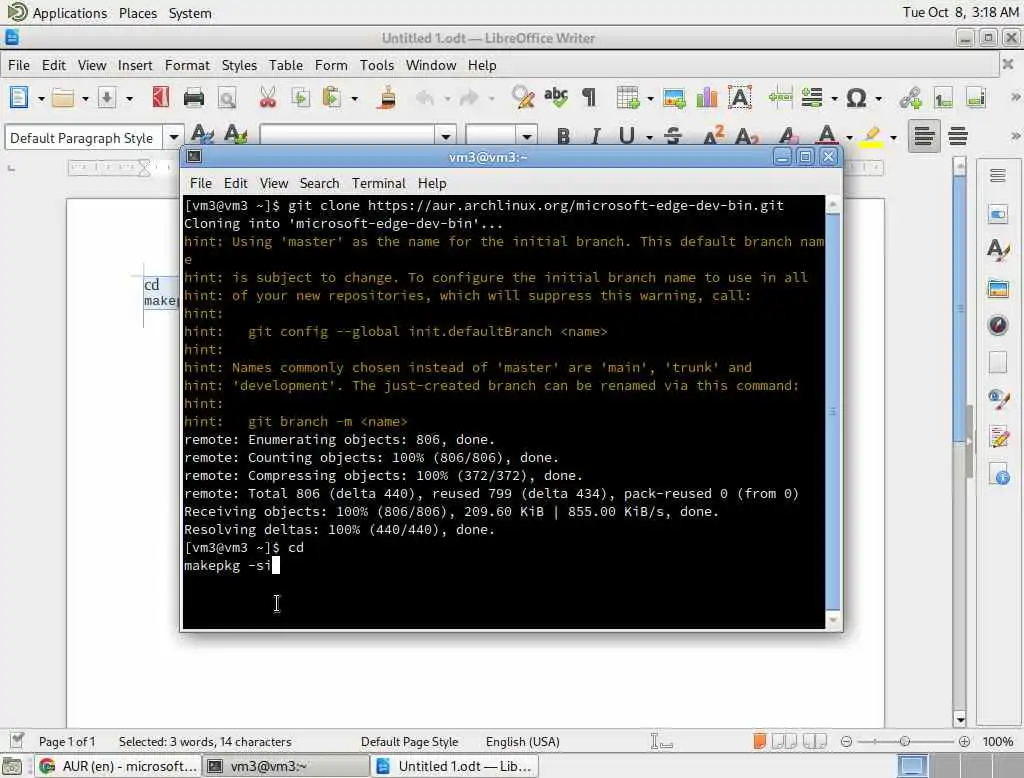Expand New document dropdown arrow
The width and height of the screenshot is (1024, 778).
point(41,99)
